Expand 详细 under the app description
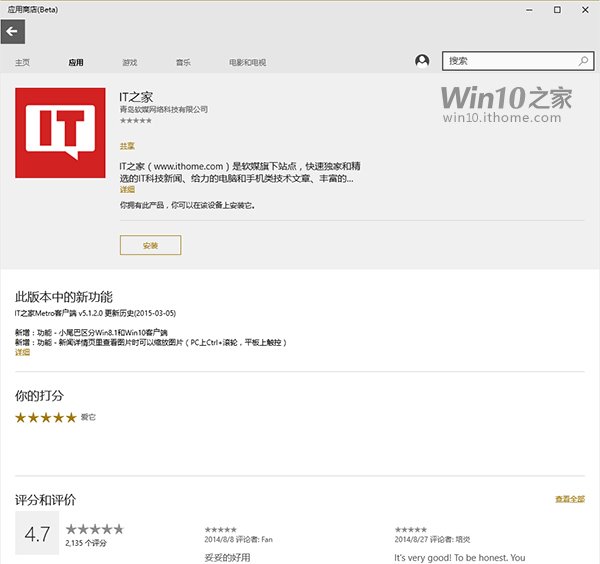Image resolution: width=600 pixels, height=564 pixels. (126, 189)
